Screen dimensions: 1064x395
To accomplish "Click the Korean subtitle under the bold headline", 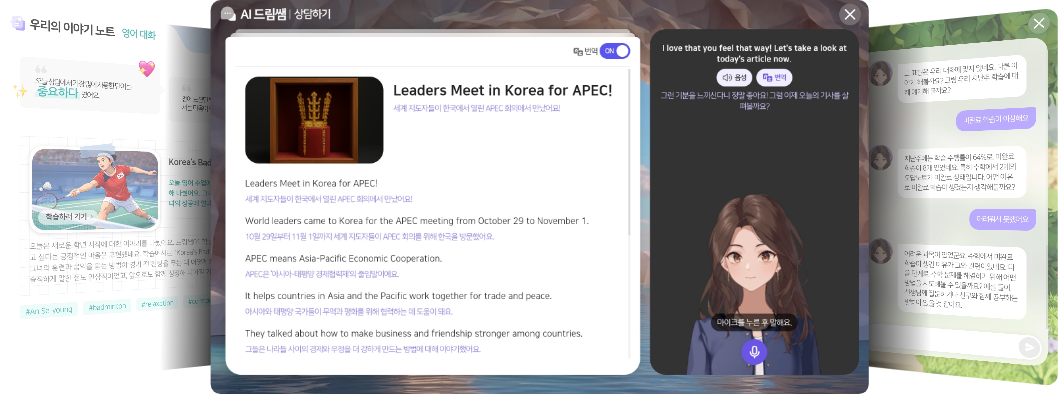I will pos(476,108).
